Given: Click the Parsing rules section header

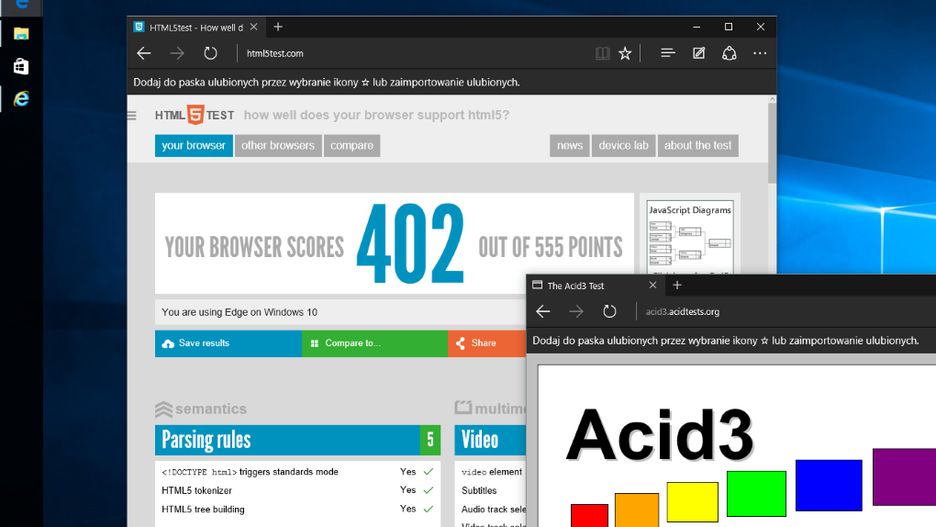Looking at the screenshot, I should (297, 440).
